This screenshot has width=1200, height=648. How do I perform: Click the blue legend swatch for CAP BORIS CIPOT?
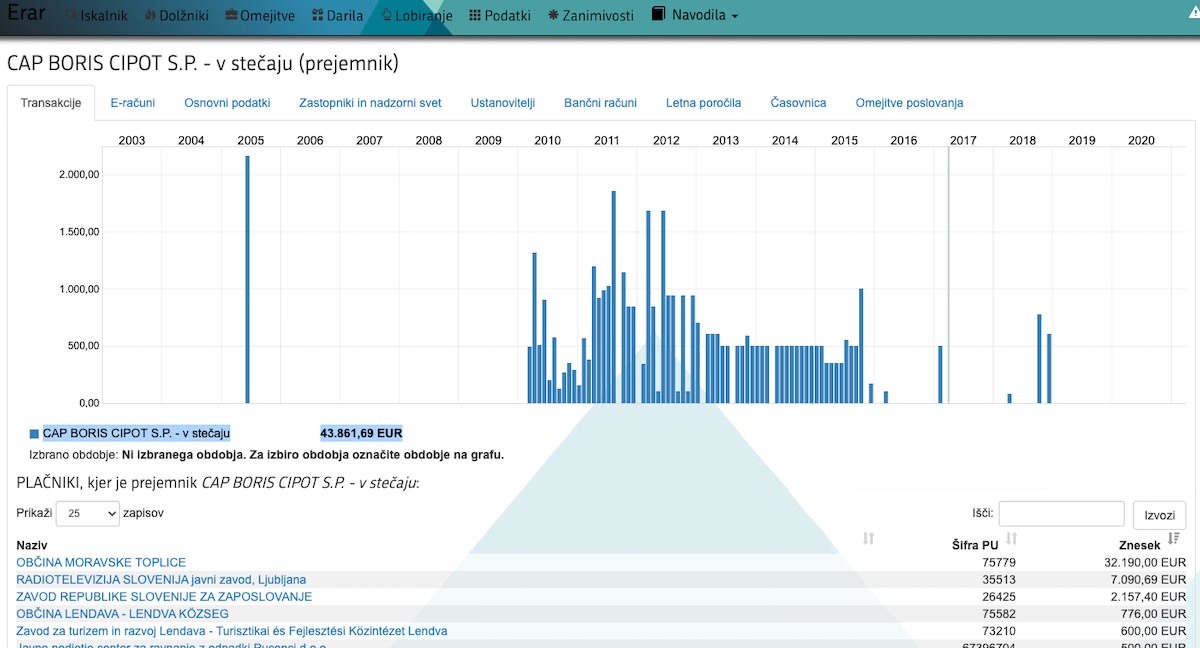coord(34,434)
